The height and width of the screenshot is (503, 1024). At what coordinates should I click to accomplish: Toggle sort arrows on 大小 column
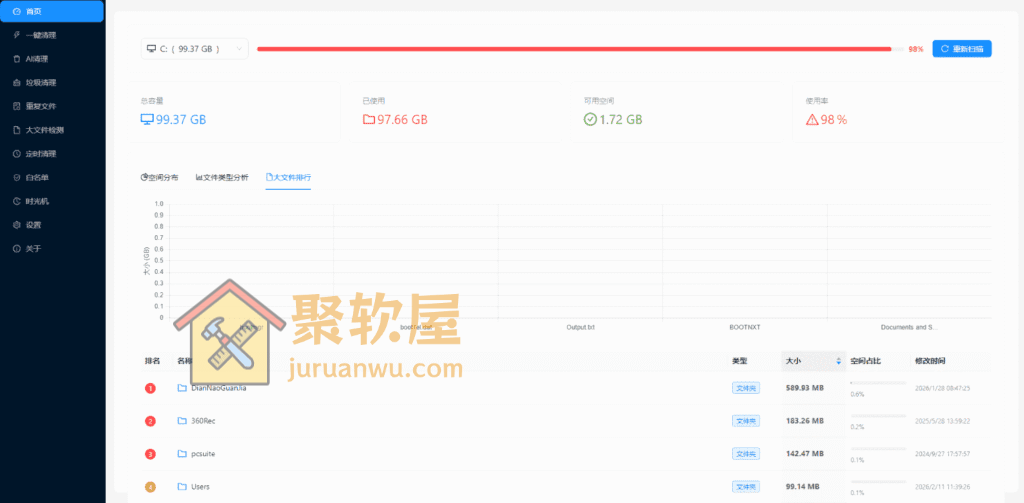[x=839, y=361]
